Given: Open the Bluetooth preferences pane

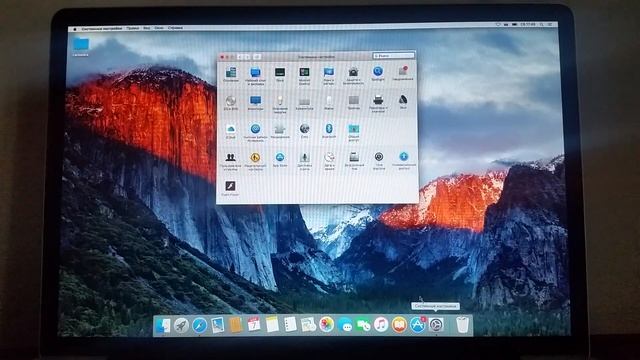Looking at the screenshot, I should 329,129.
